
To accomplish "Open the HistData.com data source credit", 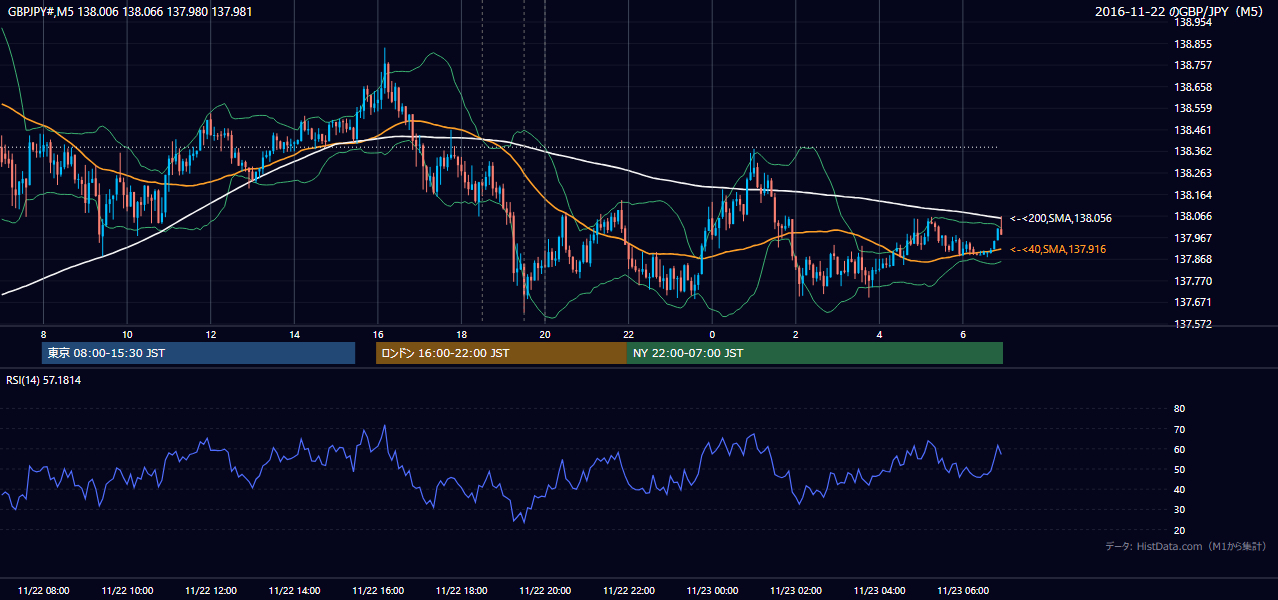I will pyautogui.click(x=1186, y=546).
